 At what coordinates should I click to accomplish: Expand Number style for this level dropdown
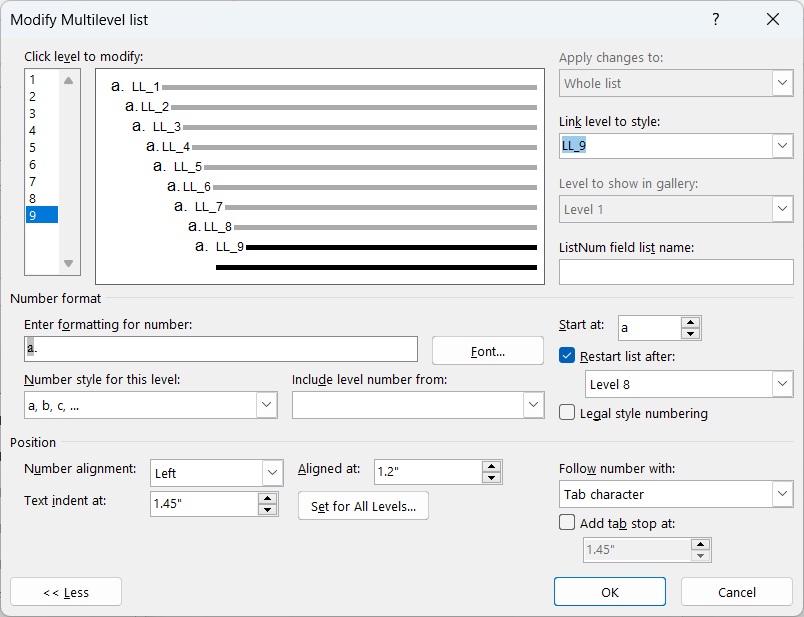pyautogui.click(x=266, y=405)
